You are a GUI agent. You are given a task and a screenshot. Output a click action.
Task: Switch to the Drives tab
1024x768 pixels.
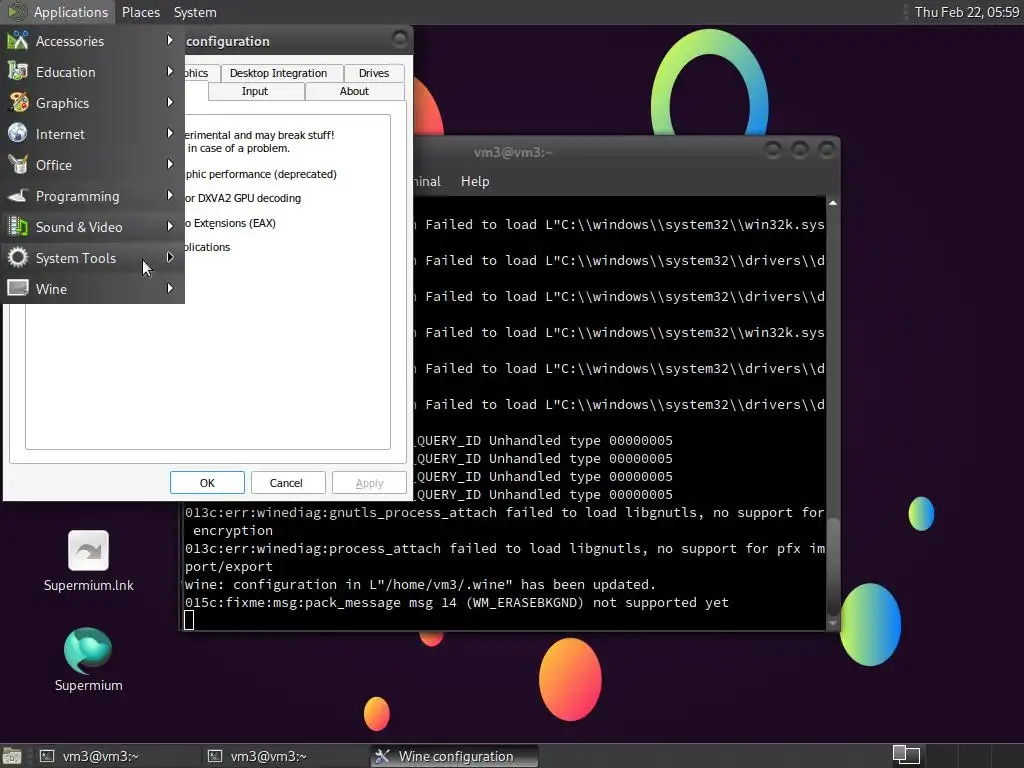[x=374, y=73]
